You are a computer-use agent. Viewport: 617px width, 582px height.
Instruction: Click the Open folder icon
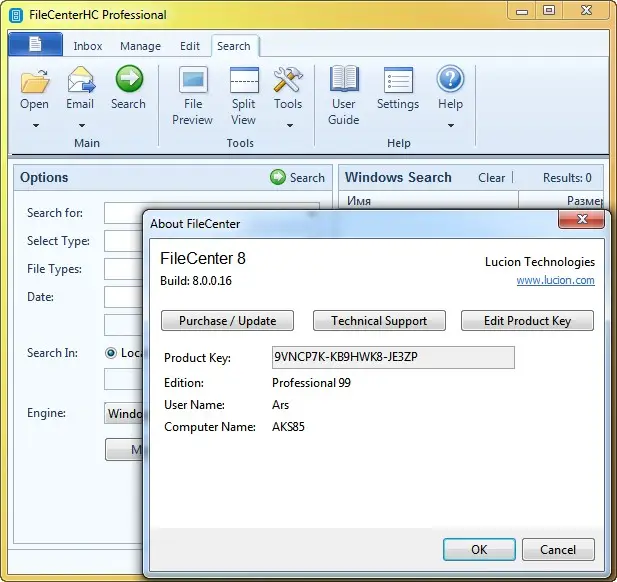tap(35, 81)
